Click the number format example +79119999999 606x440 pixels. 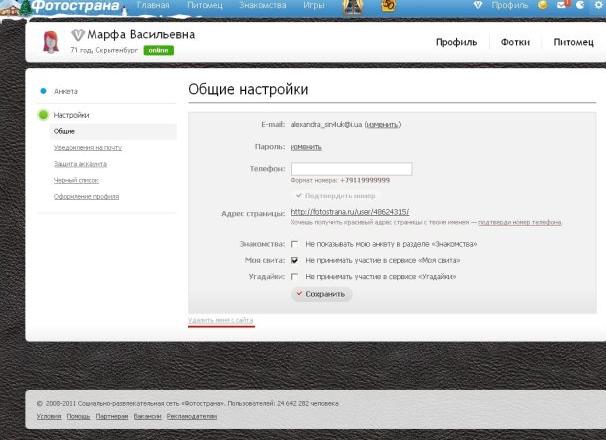coord(365,180)
